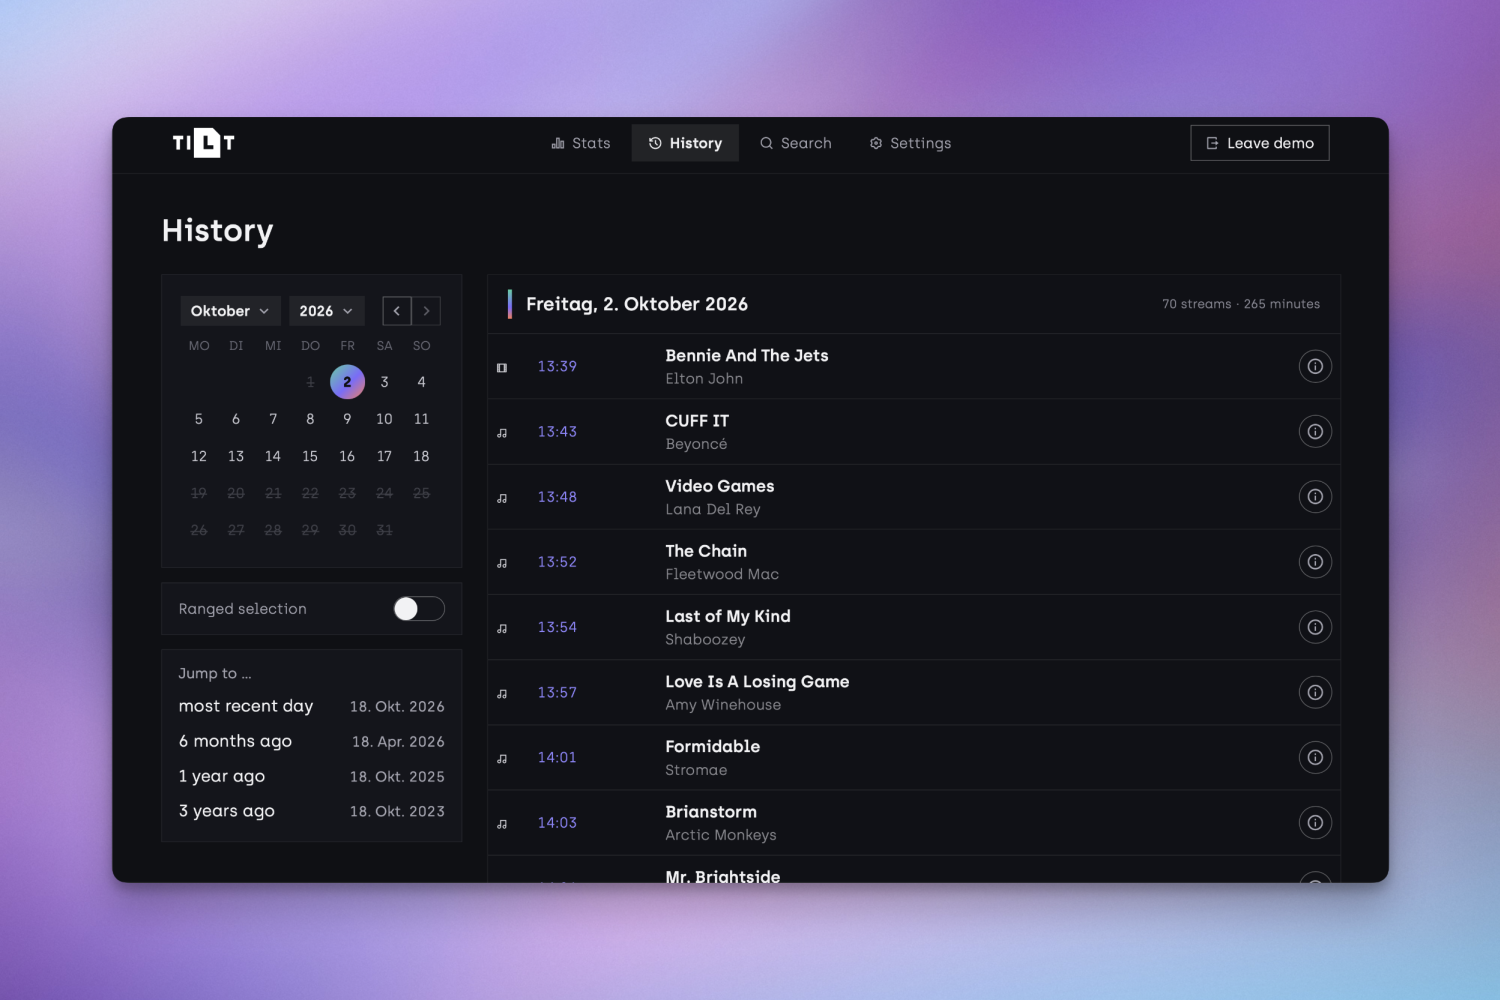
Task: Go to the previous month
Action: click(x=397, y=311)
